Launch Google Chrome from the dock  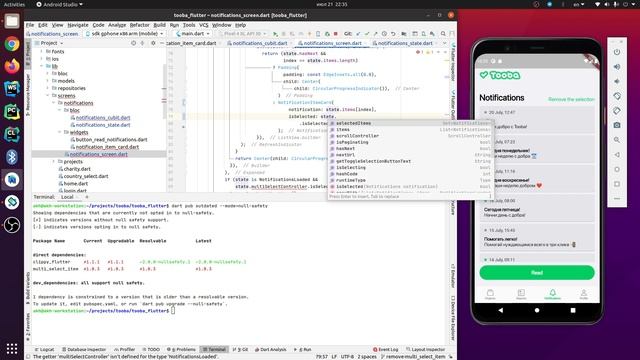pyautogui.click(x=12, y=44)
